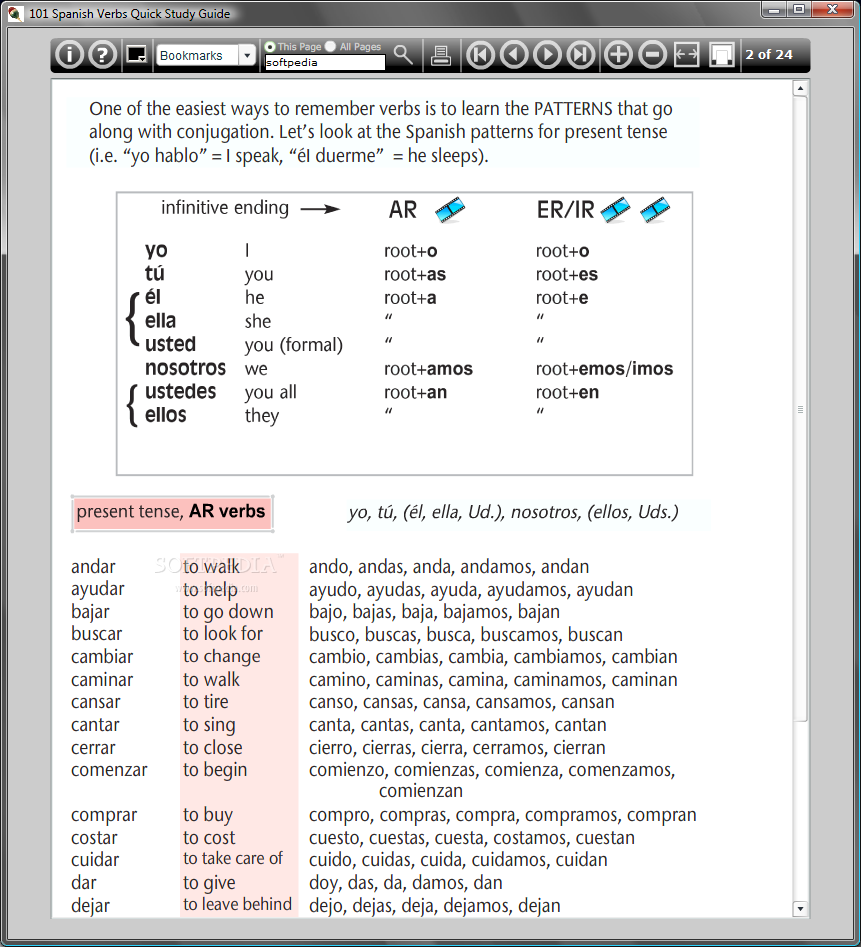Open the info (i) button
Screen dimensions: 861x947
click(69, 55)
